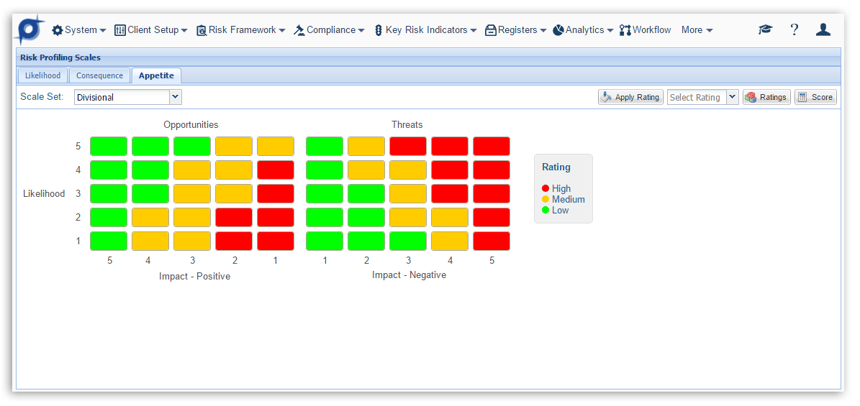Viewport: 860px width, 406px height.
Task: Click the Score button with calculator icon
Action: [x=815, y=97]
